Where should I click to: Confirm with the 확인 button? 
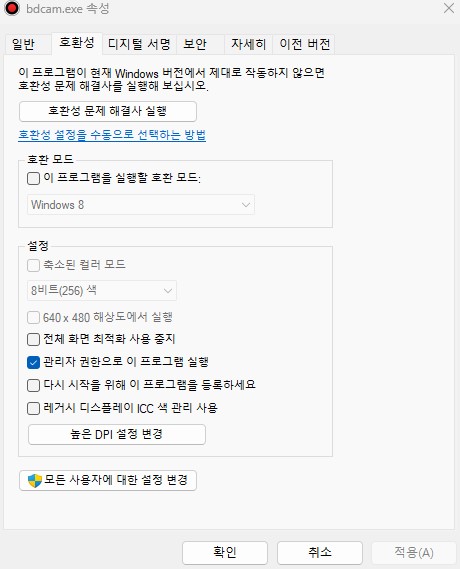point(225,553)
